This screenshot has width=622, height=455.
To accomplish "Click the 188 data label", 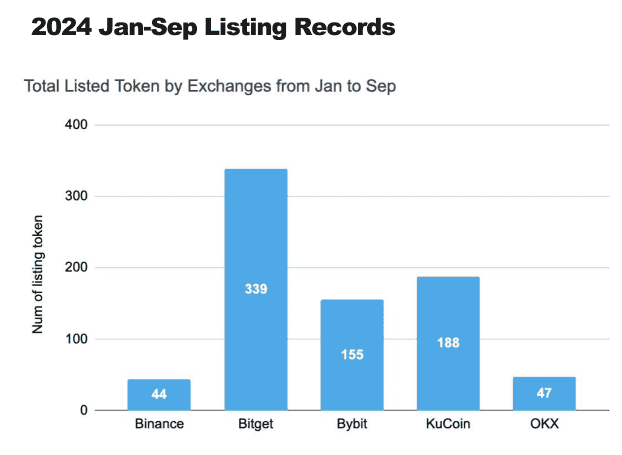I will pos(448,343).
